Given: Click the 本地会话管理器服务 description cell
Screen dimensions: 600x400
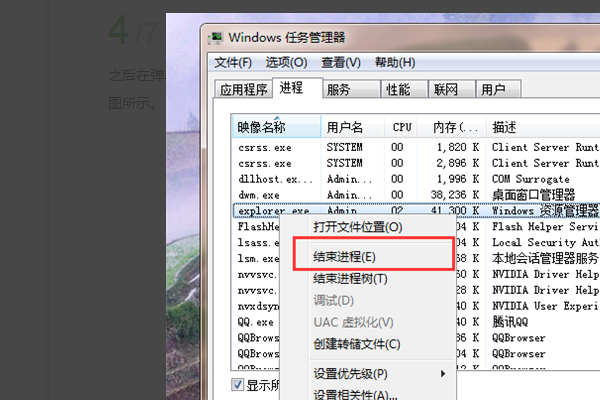Looking at the screenshot, I should click(x=545, y=258).
